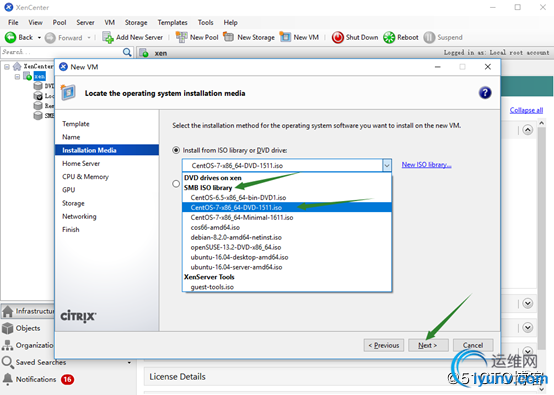The image size is (554, 395).
Task: Click the red Shut Down icon
Action: pyautogui.click(x=337, y=37)
